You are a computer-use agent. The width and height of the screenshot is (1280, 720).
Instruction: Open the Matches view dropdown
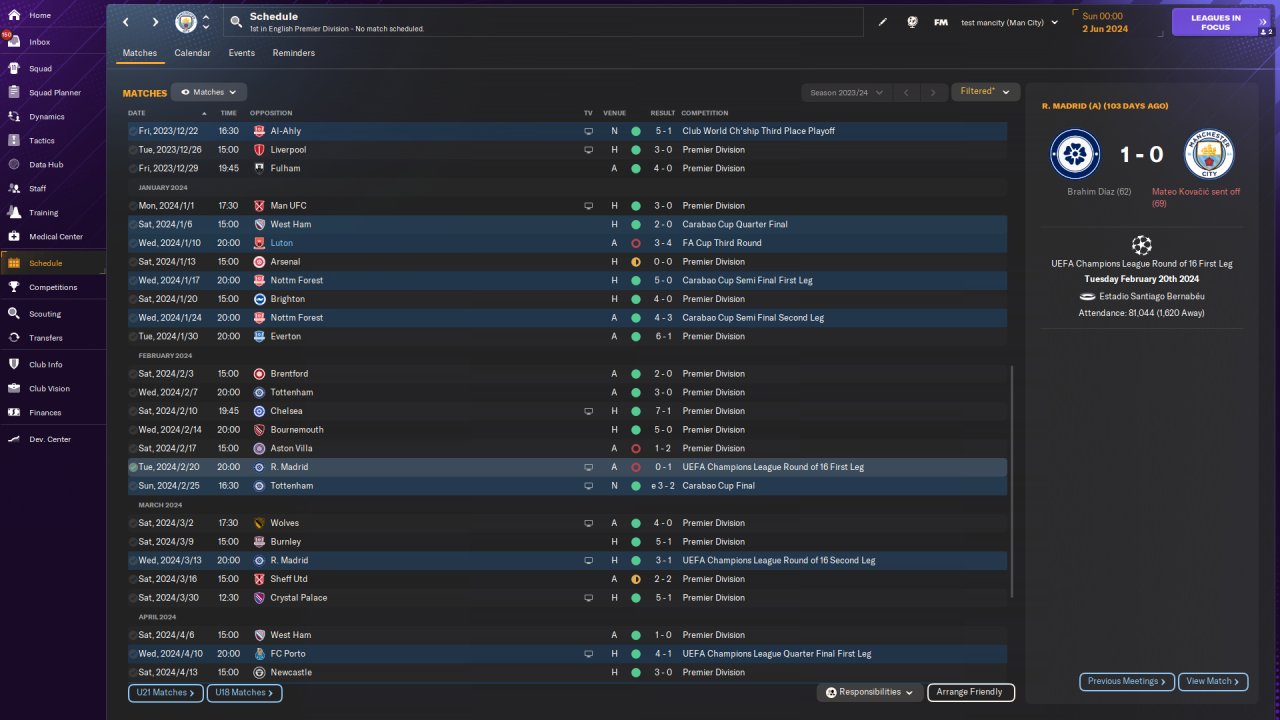point(209,92)
